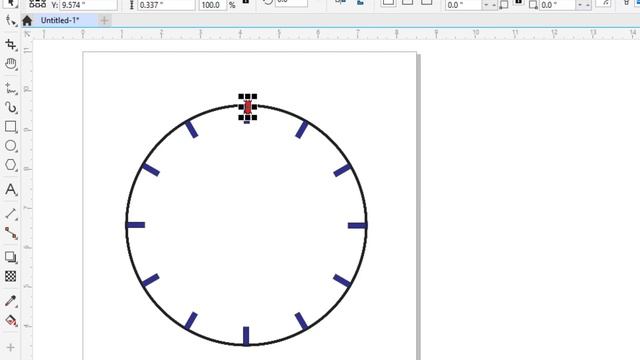Click the second corner radius field 0.0

coord(557,5)
